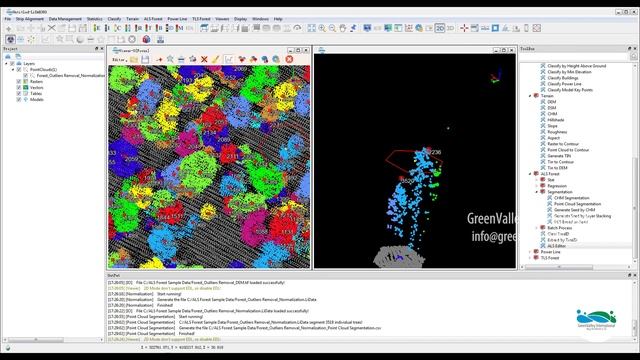Toggle the Layers checkbox in Project tree
This screenshot has width=640, height=360.
tap(12, 64)
